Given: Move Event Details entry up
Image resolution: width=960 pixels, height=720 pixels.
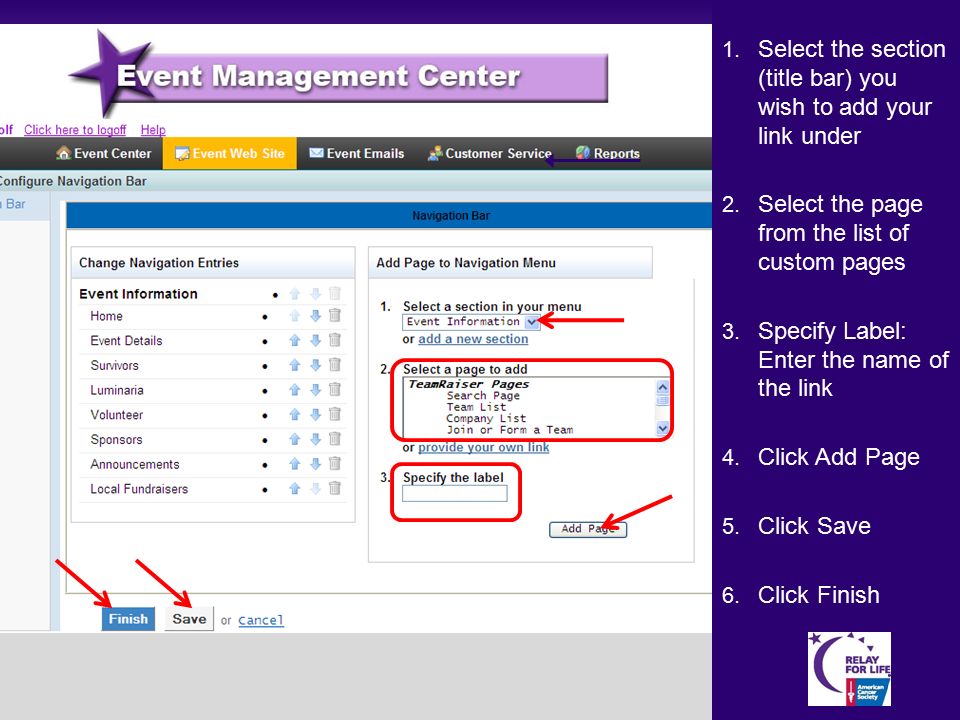Looking at the screenshot, I should coord(294,340).
